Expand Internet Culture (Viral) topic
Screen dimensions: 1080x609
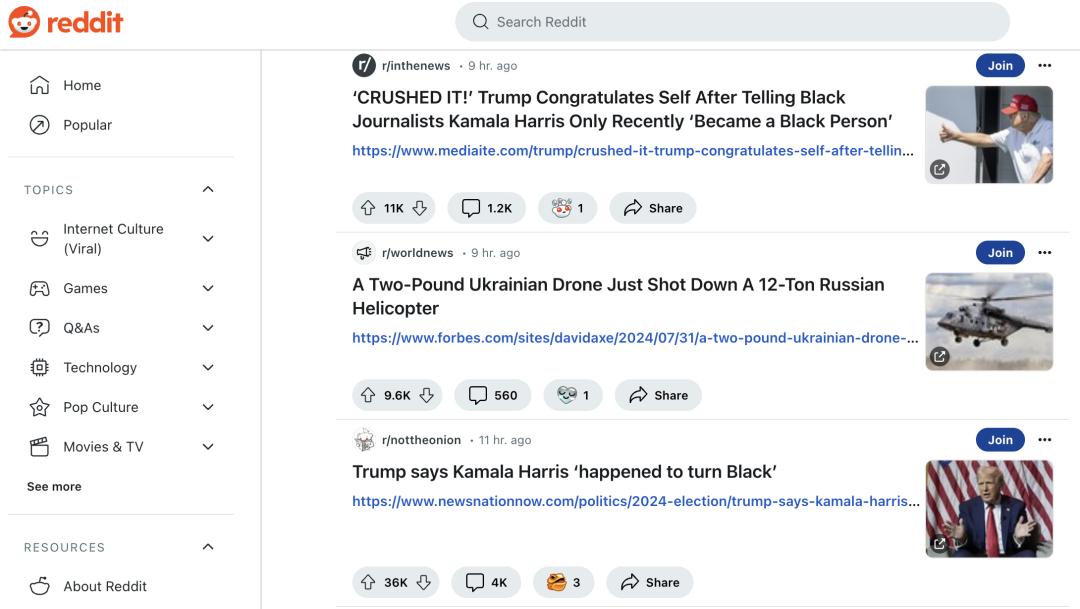click(x=208, y=239)
